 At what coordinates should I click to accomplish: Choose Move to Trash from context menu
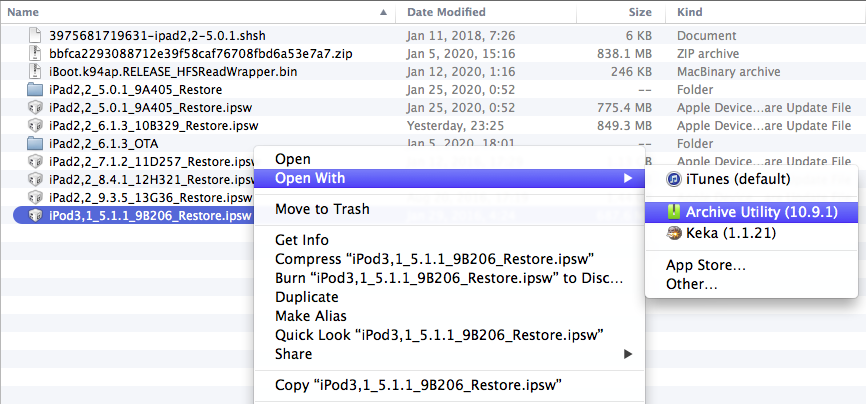[322, 209]
